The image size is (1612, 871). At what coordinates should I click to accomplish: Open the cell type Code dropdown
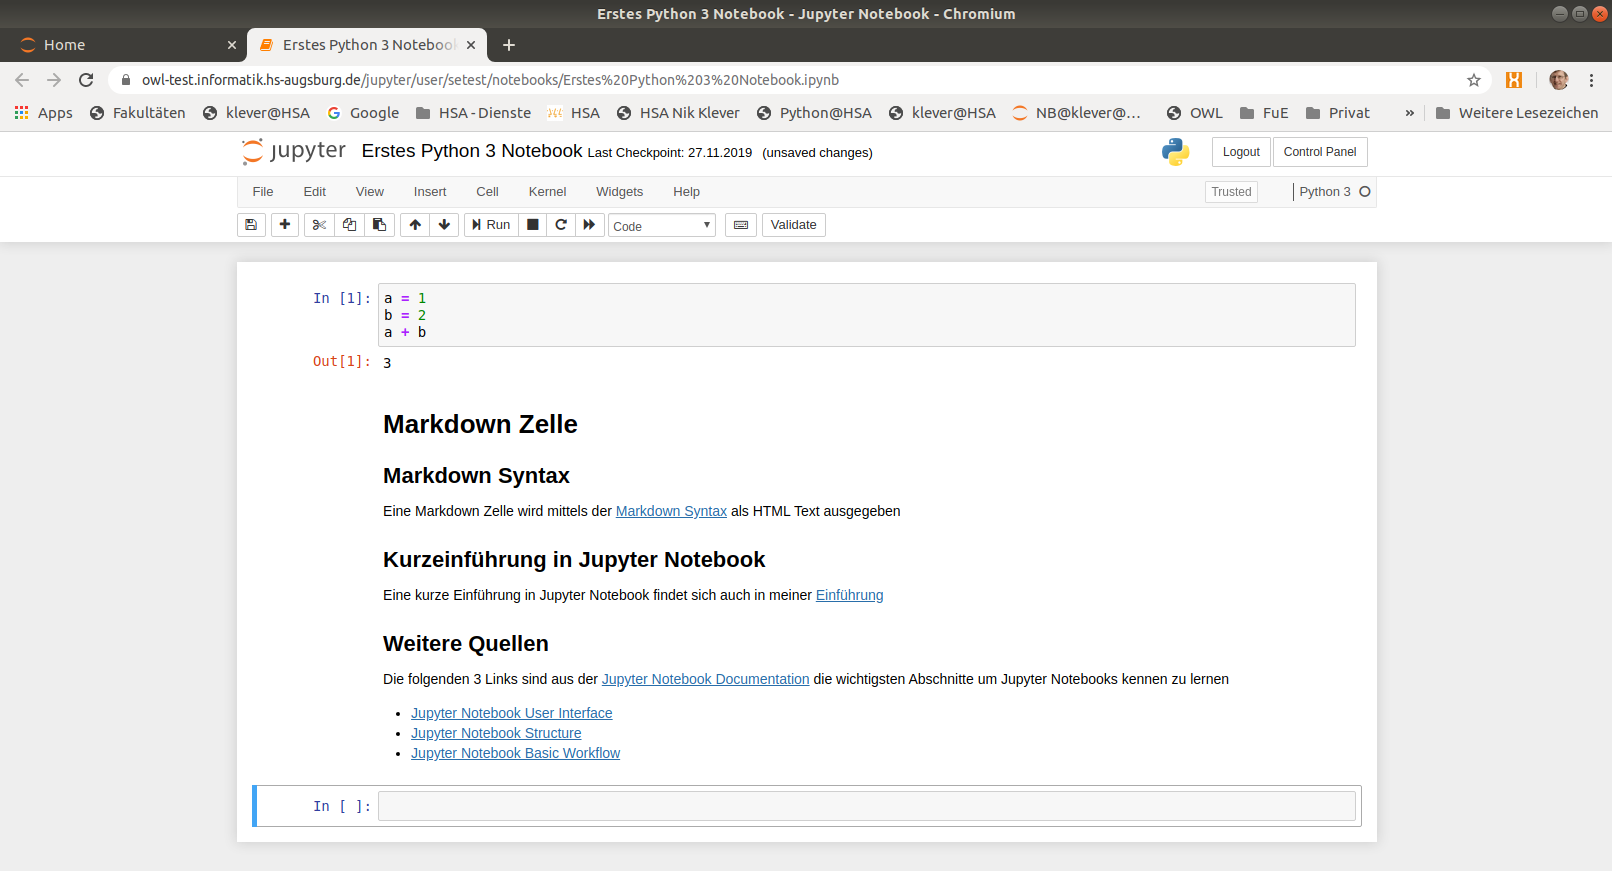click(x=662, y=226)
